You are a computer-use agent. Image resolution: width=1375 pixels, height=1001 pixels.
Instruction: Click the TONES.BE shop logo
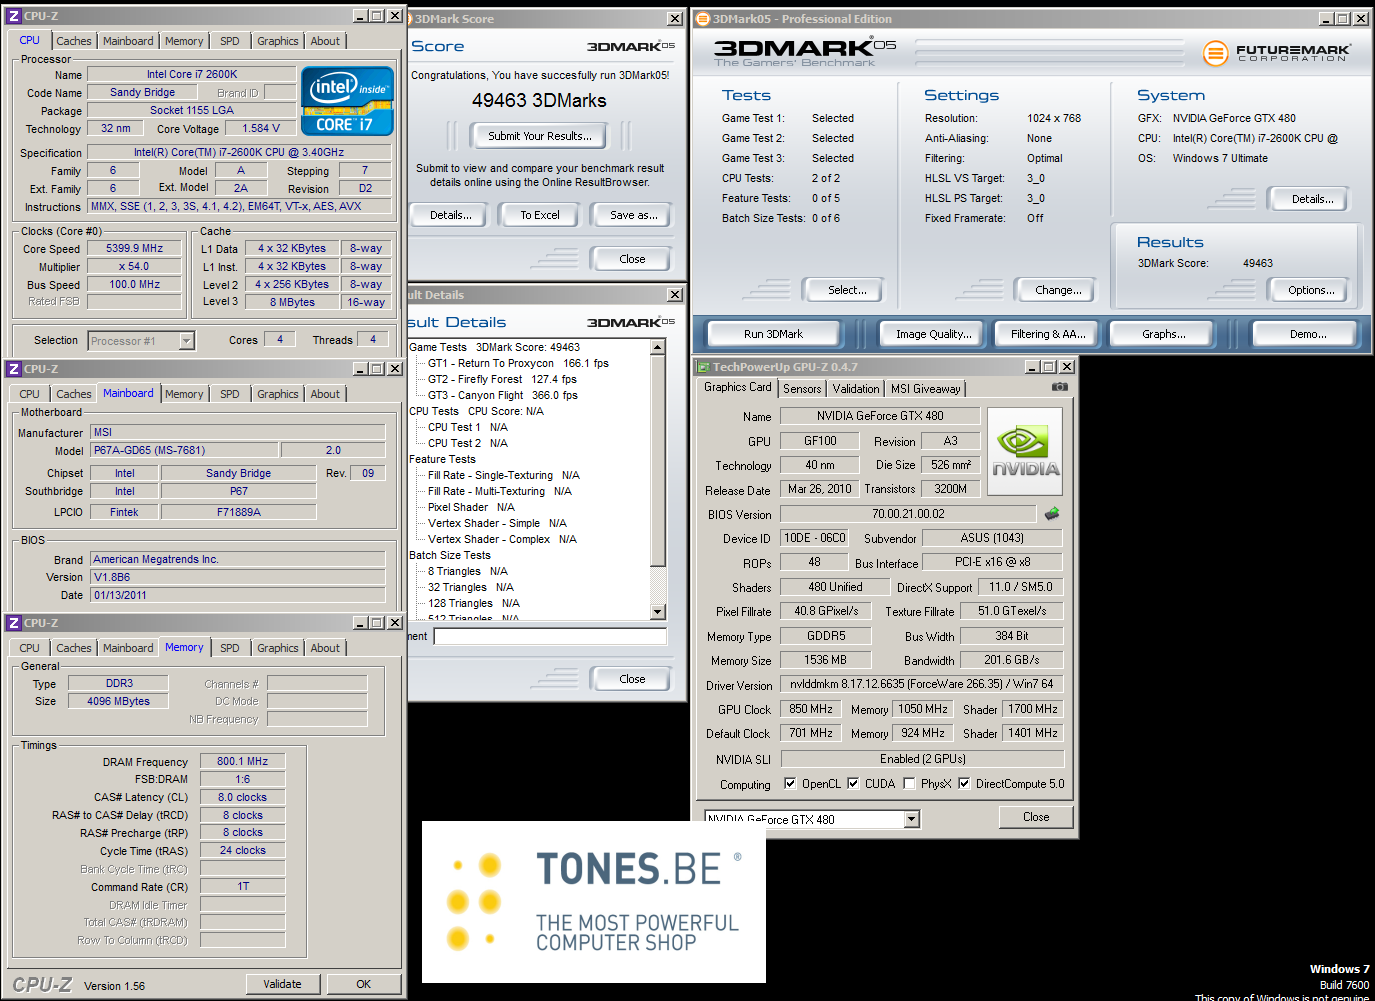[594, 902]
